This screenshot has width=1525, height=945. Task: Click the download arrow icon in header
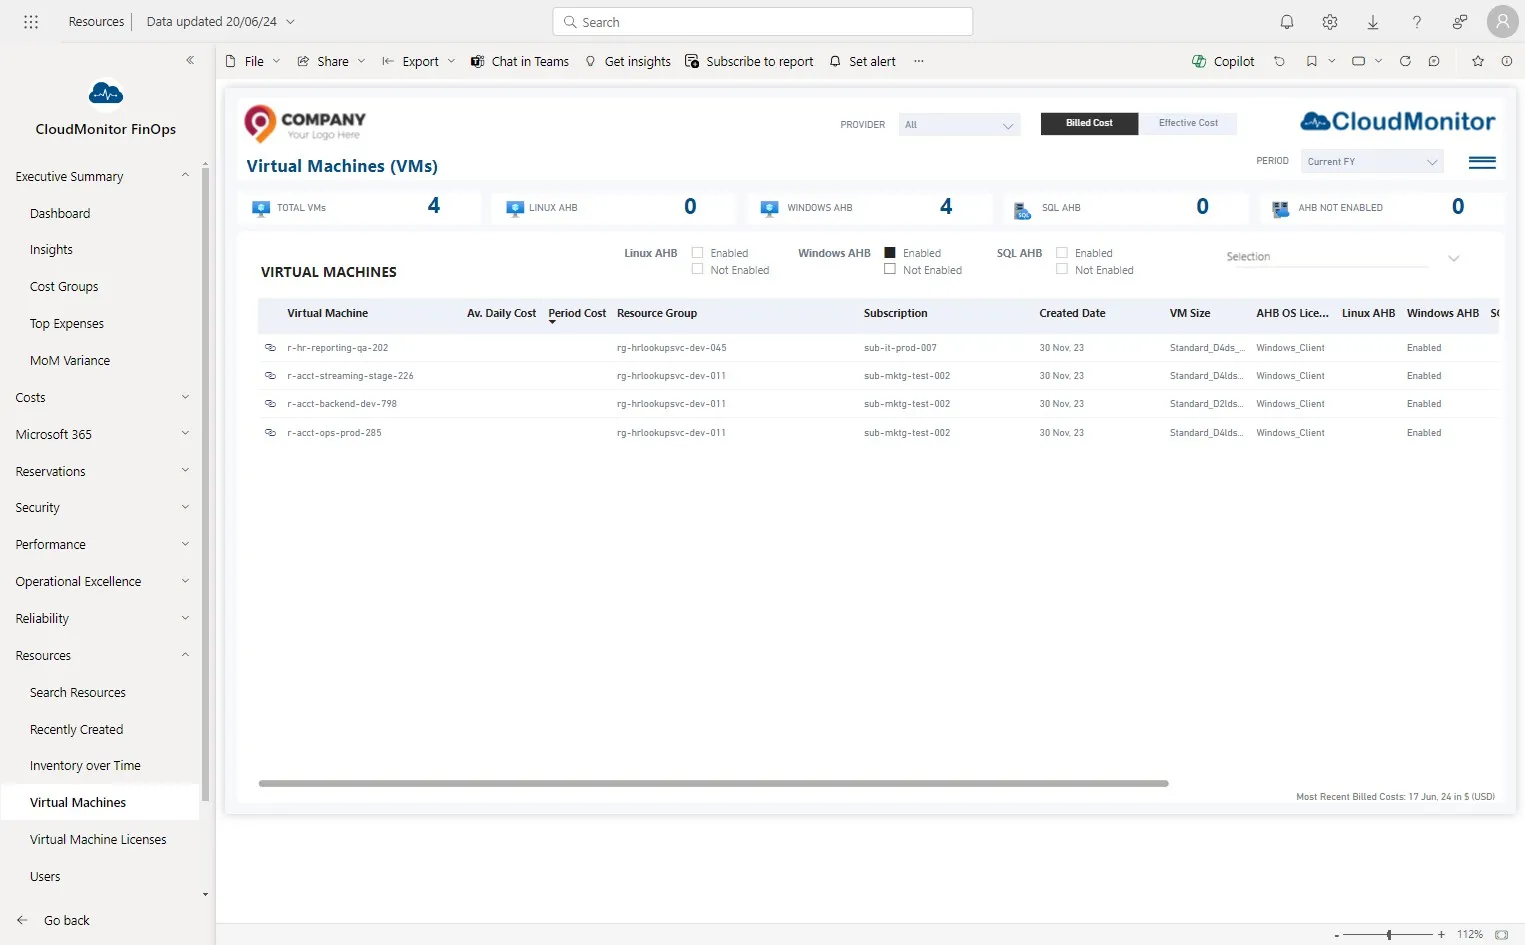(x=1373, y=21)
